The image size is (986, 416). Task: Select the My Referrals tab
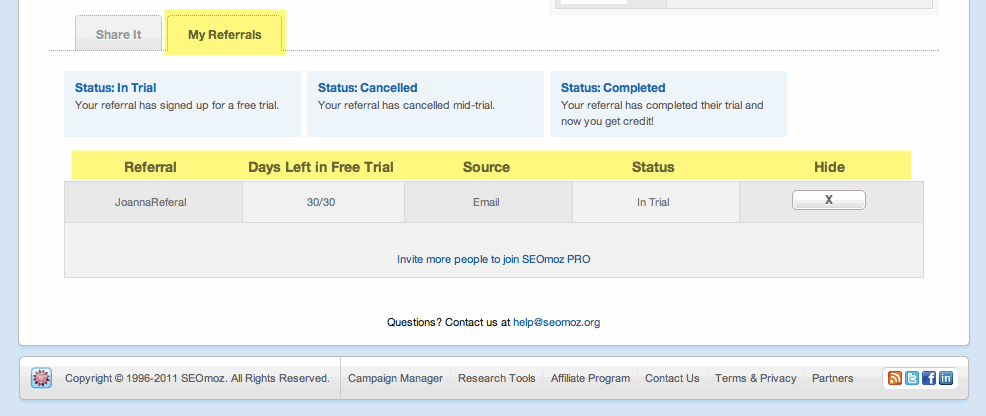pos(225,35)
